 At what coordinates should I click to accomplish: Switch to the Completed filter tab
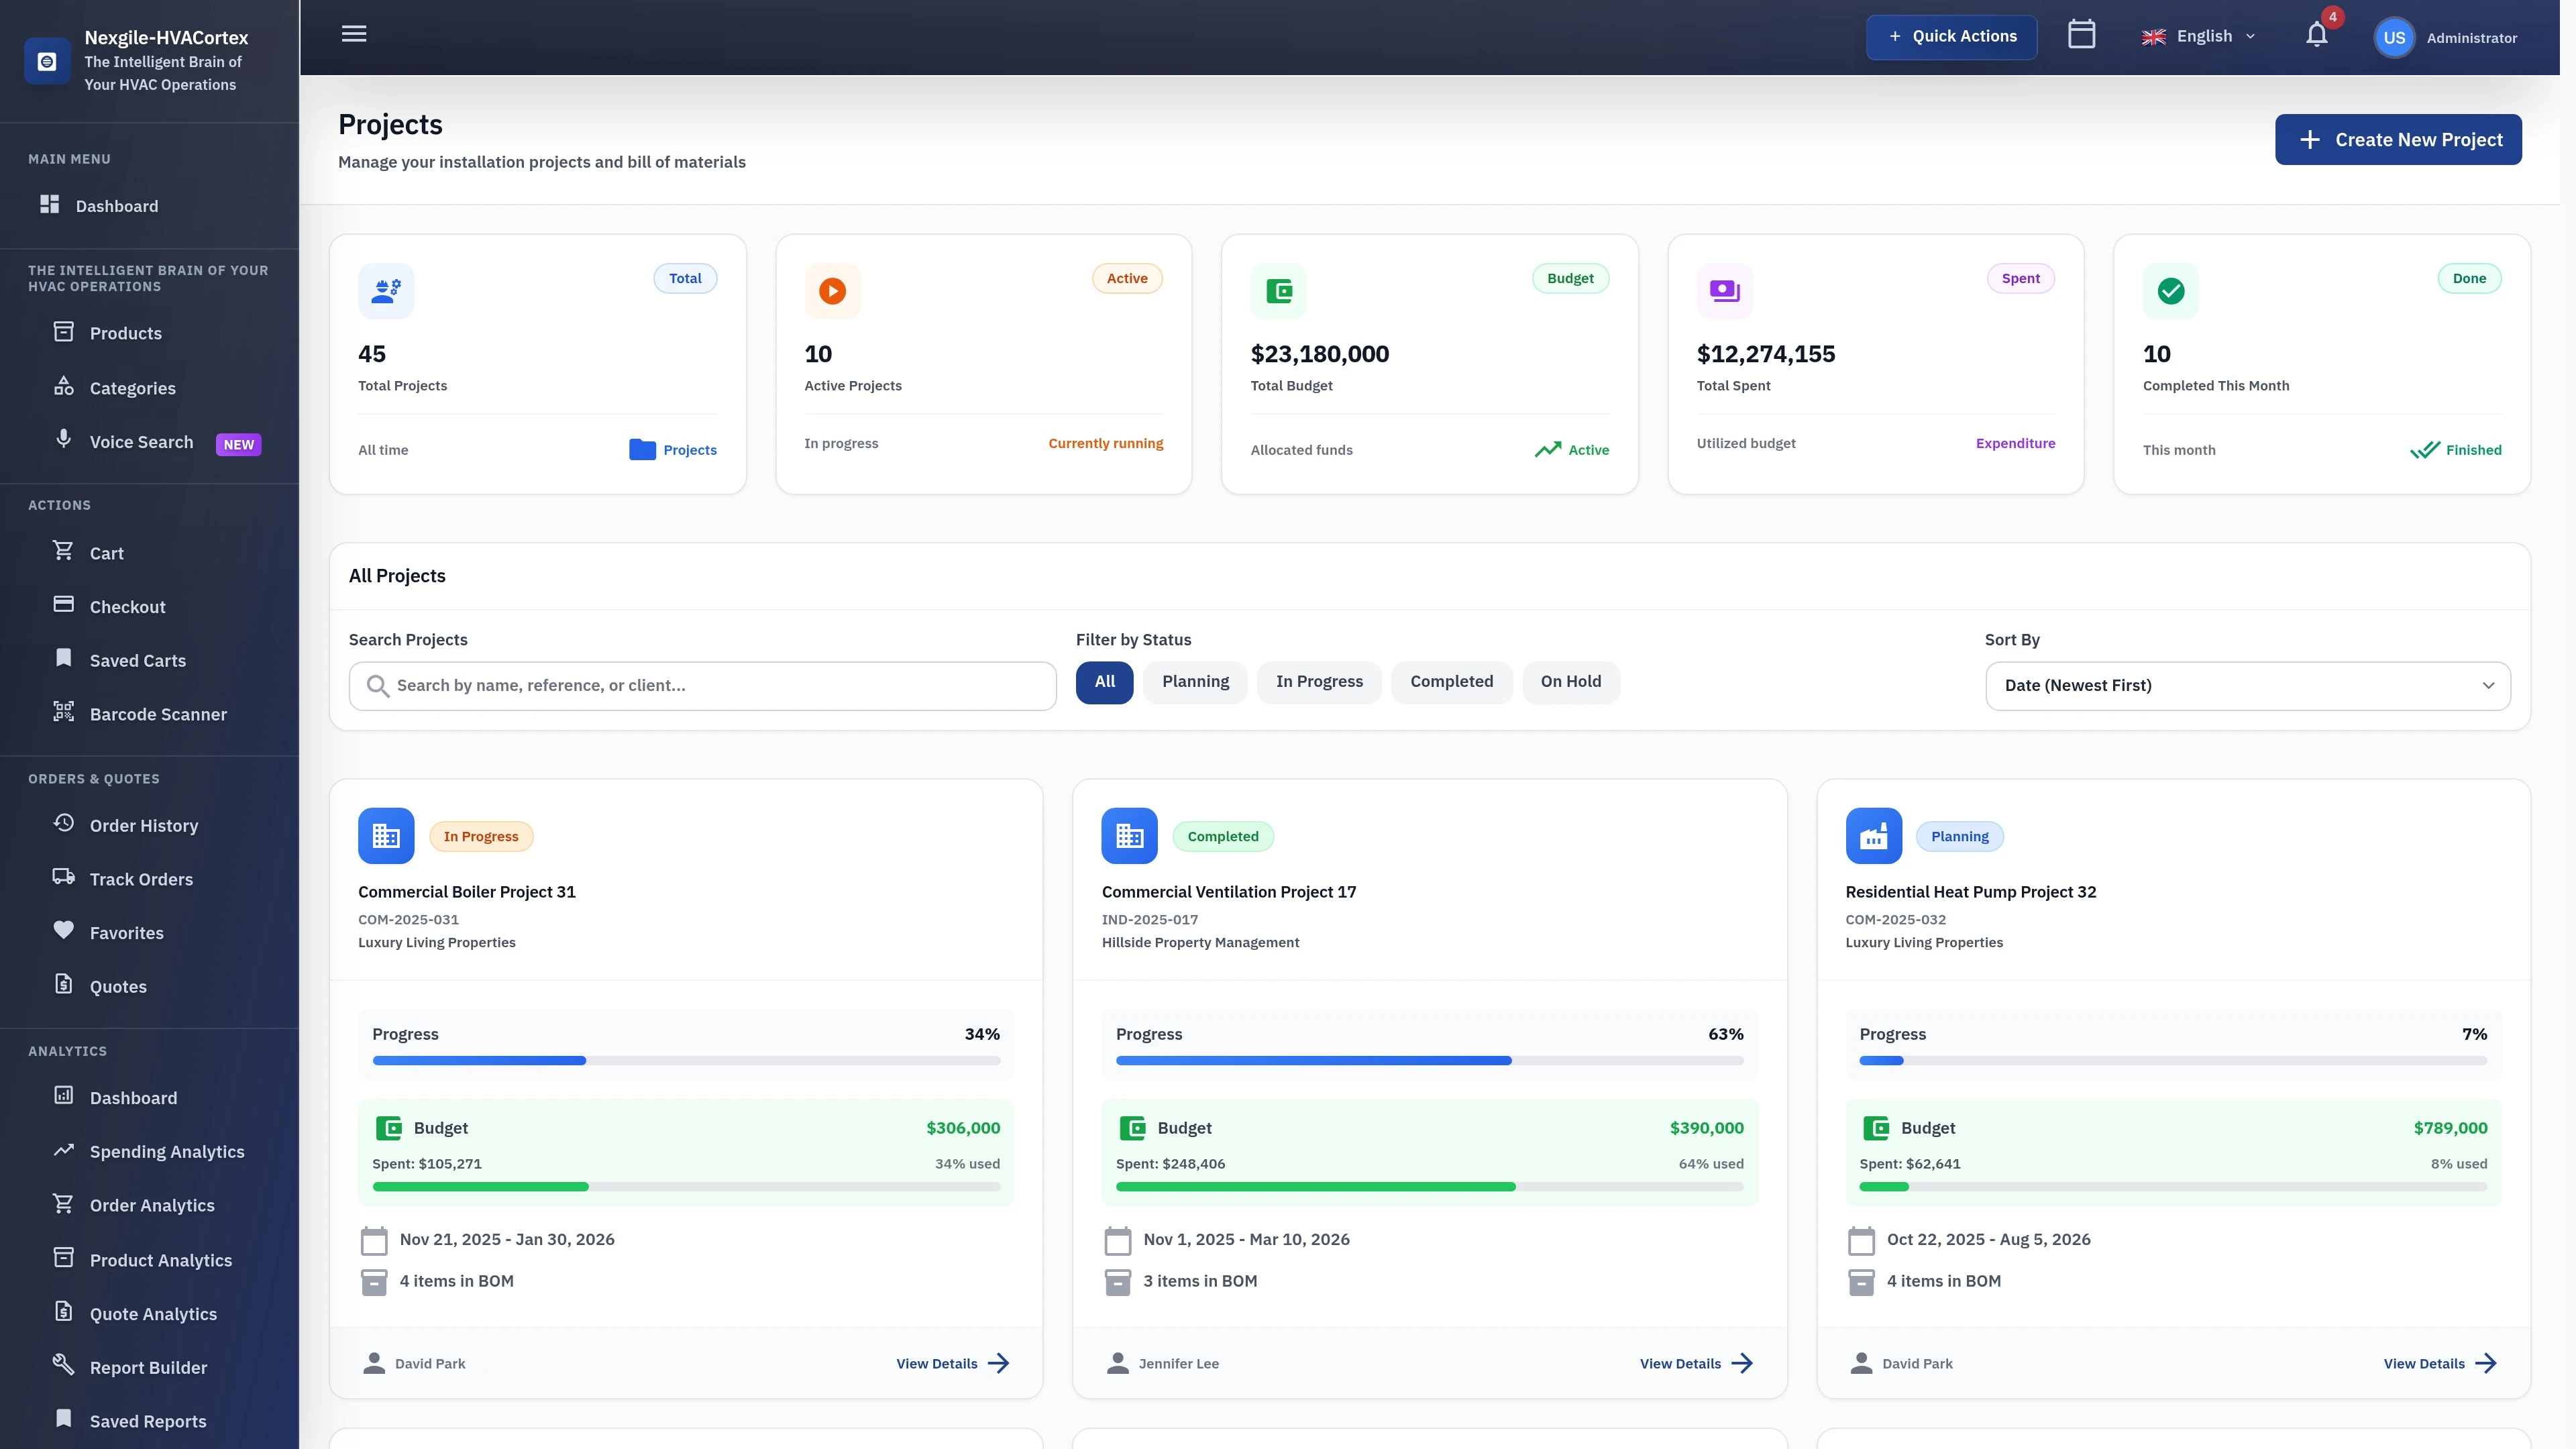[x=1452, y=681]
